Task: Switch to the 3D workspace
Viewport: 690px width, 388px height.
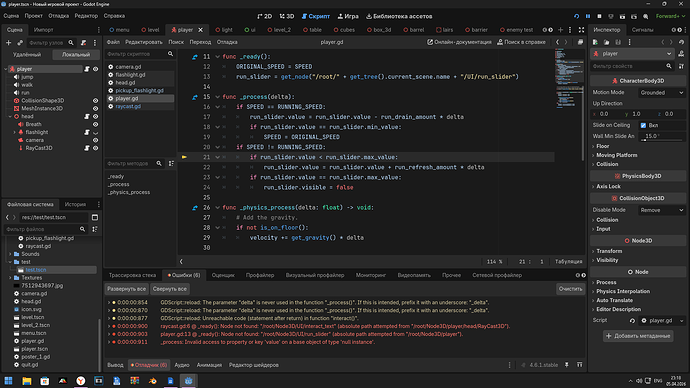Action: point(287,16)
